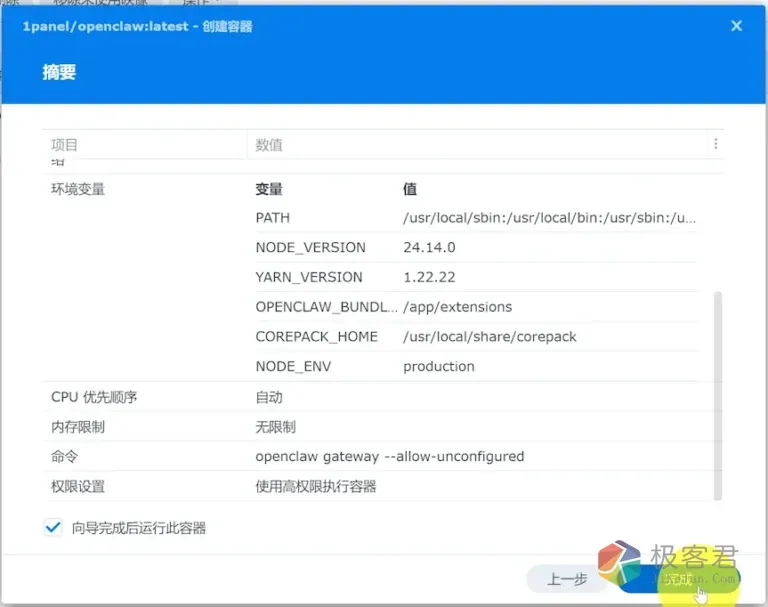Click the 摘要 dialog heading
This screenshot has width=768, height=607.
59,73
